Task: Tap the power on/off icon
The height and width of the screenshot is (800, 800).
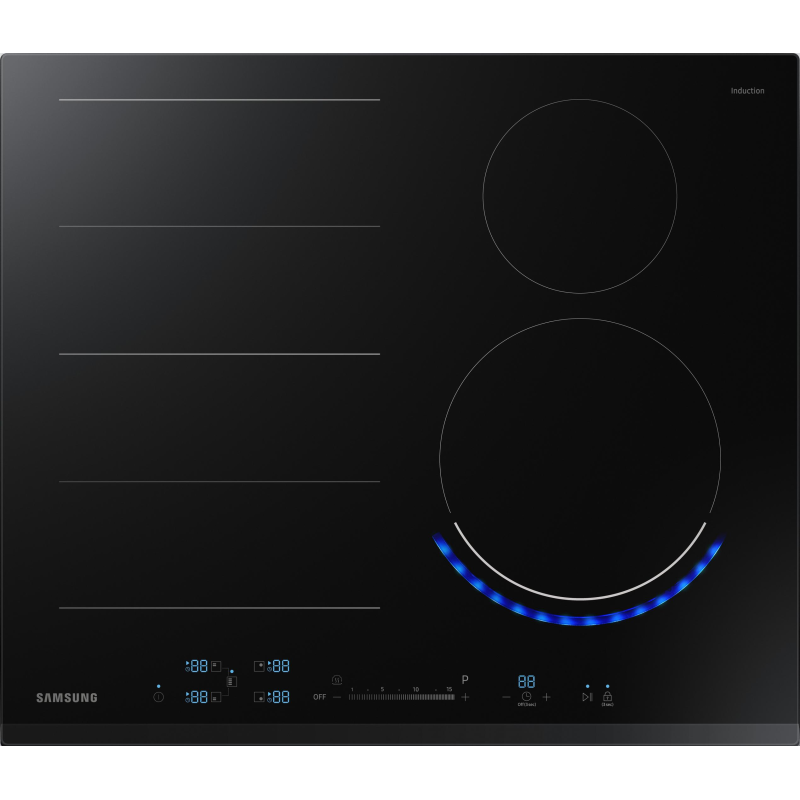Action: click(159, 697)
